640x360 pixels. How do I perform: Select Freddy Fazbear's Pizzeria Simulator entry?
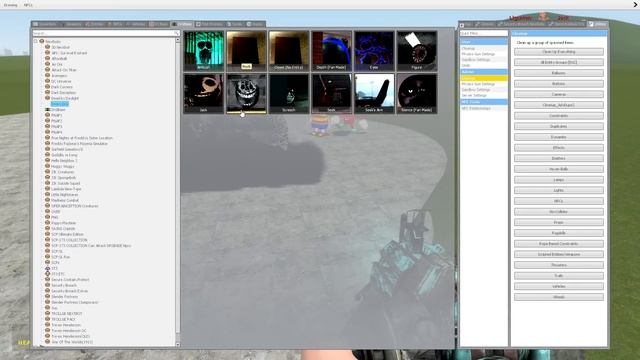pyautogui.click(x=79, y=144)
